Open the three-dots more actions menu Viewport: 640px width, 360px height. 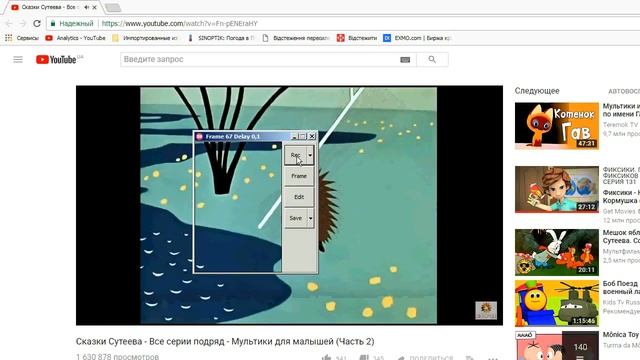click(x=493, y=358)
